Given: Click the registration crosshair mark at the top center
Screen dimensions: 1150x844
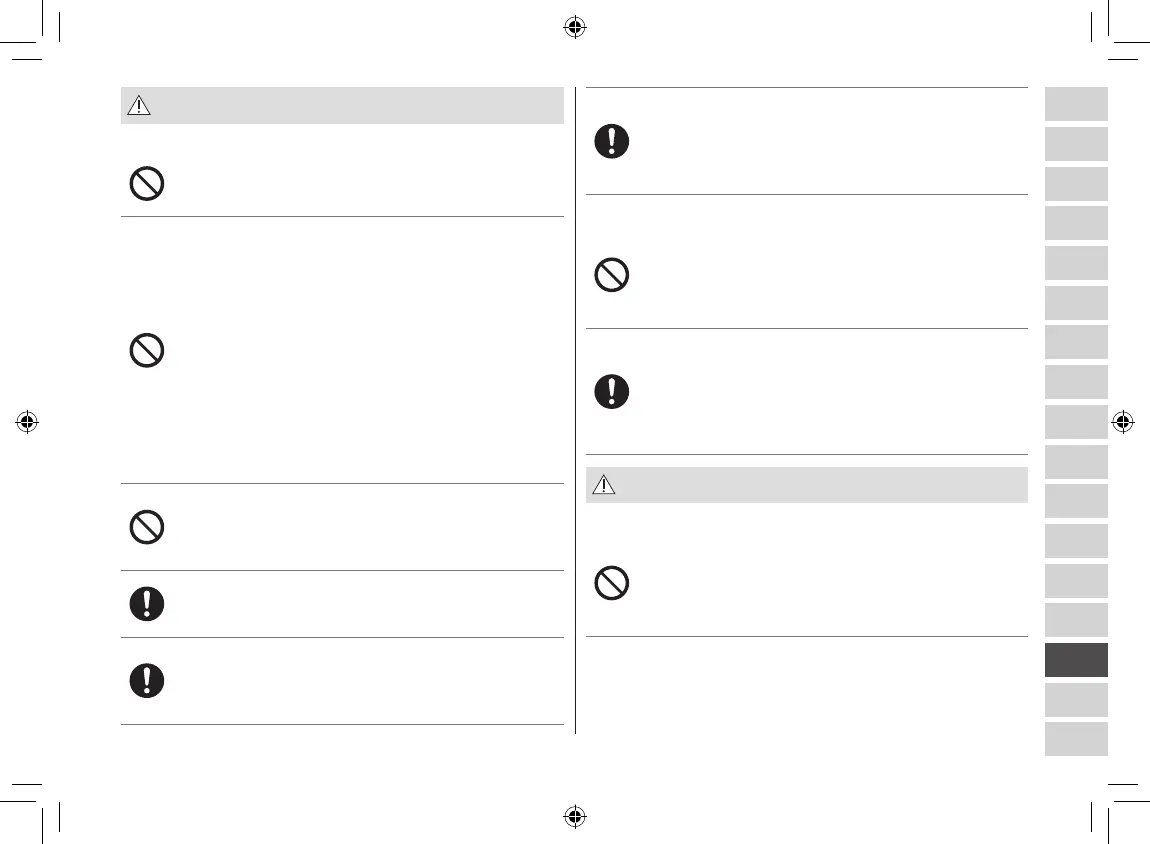Looking at the screenshot, I should tap(574, 28).
